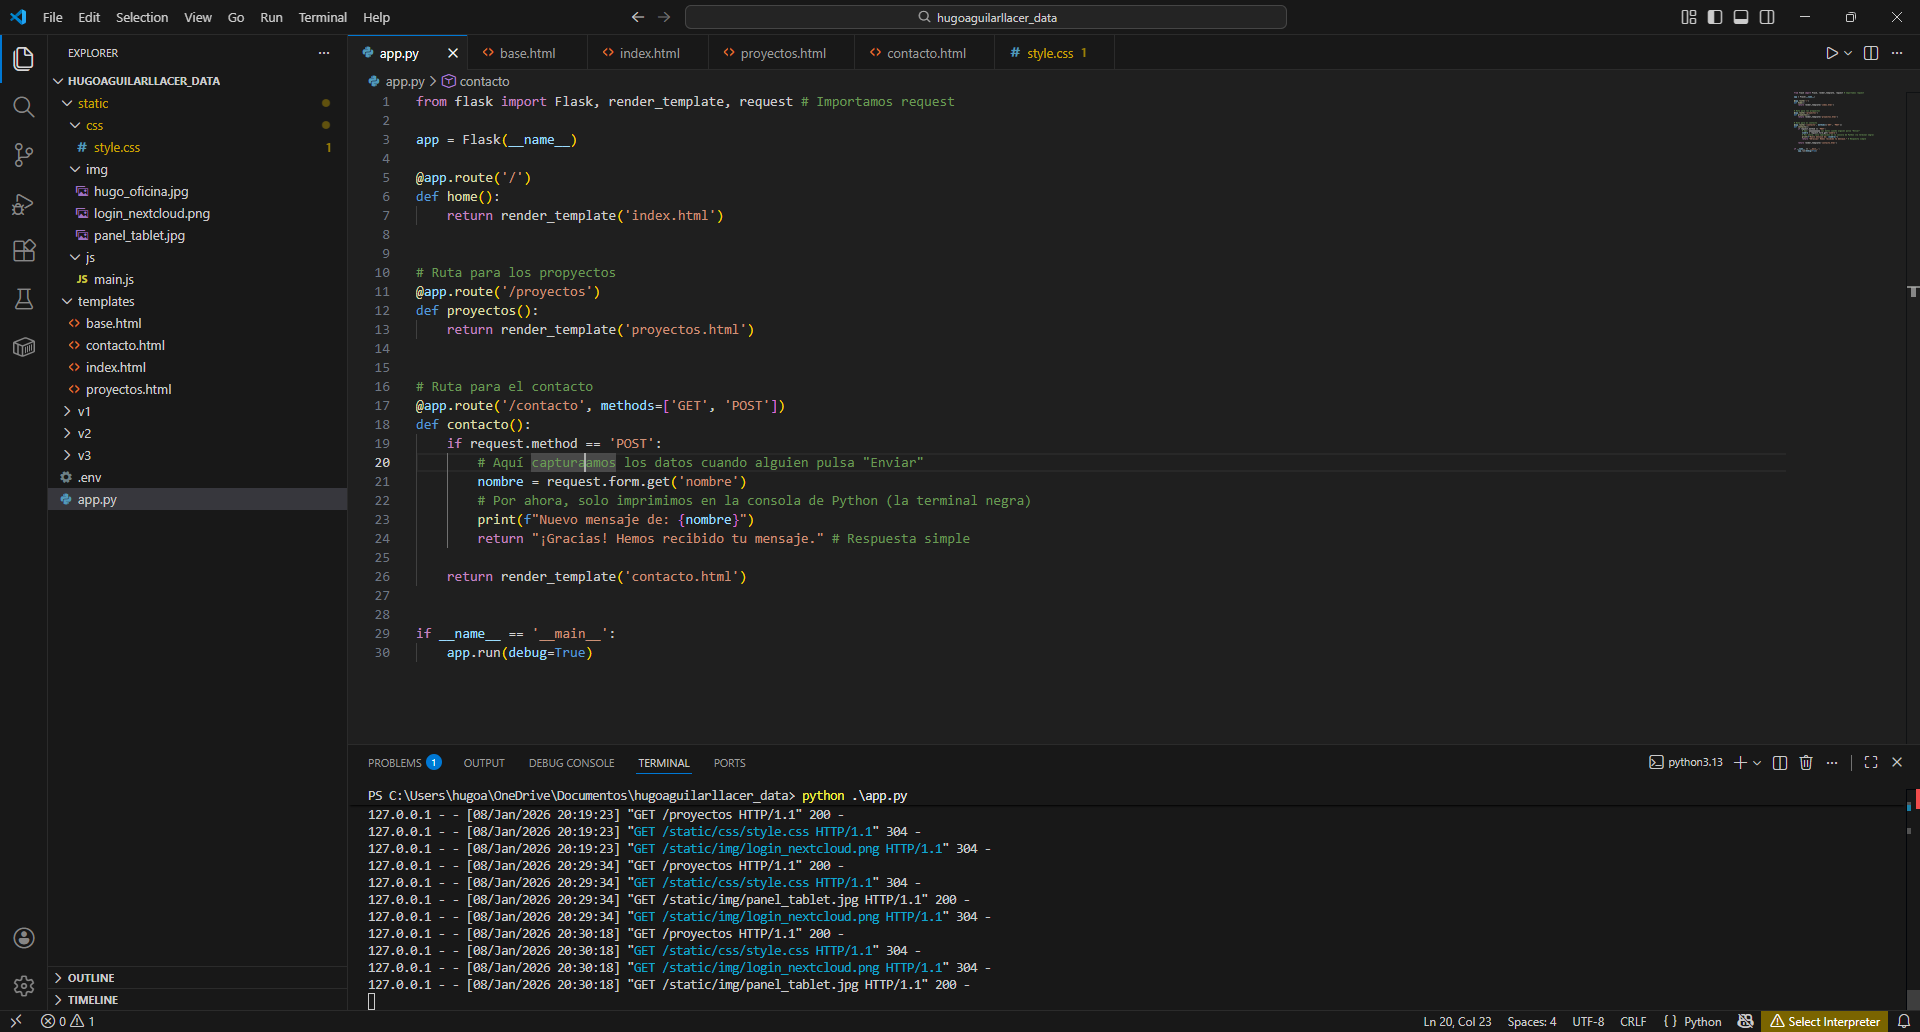Open proyectos.html in the explorer
Screen dimensions: 1920x1032
pos(128,390)
